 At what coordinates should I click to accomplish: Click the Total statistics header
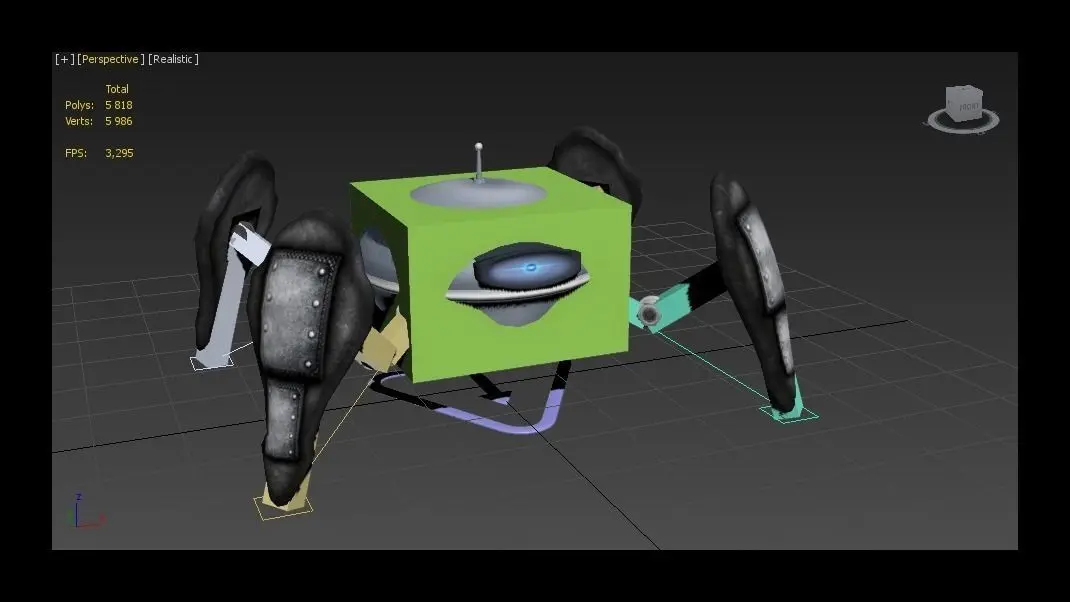coord(117,89)
